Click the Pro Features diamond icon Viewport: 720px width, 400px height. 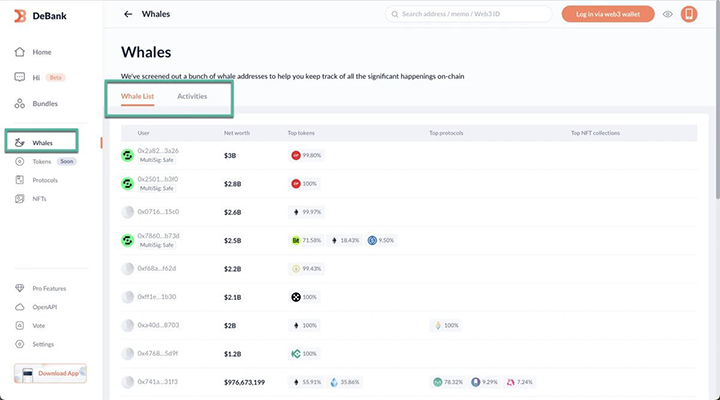tap(19, 288)
